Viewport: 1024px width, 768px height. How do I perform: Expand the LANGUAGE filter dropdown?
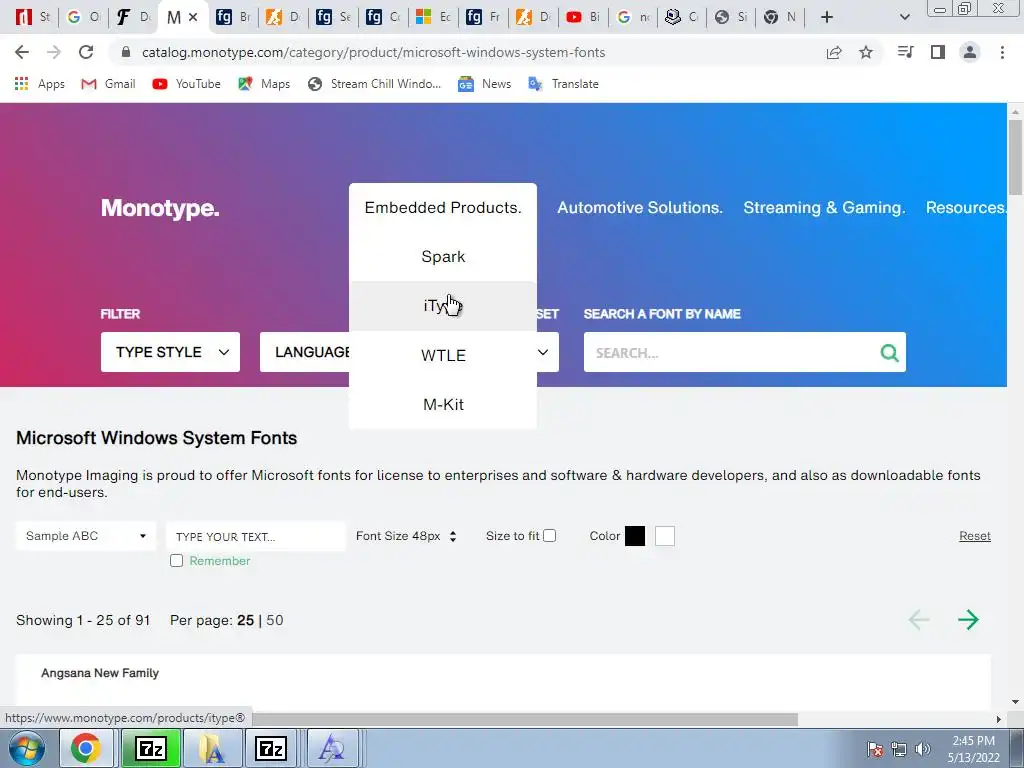(x=305, y=352)
